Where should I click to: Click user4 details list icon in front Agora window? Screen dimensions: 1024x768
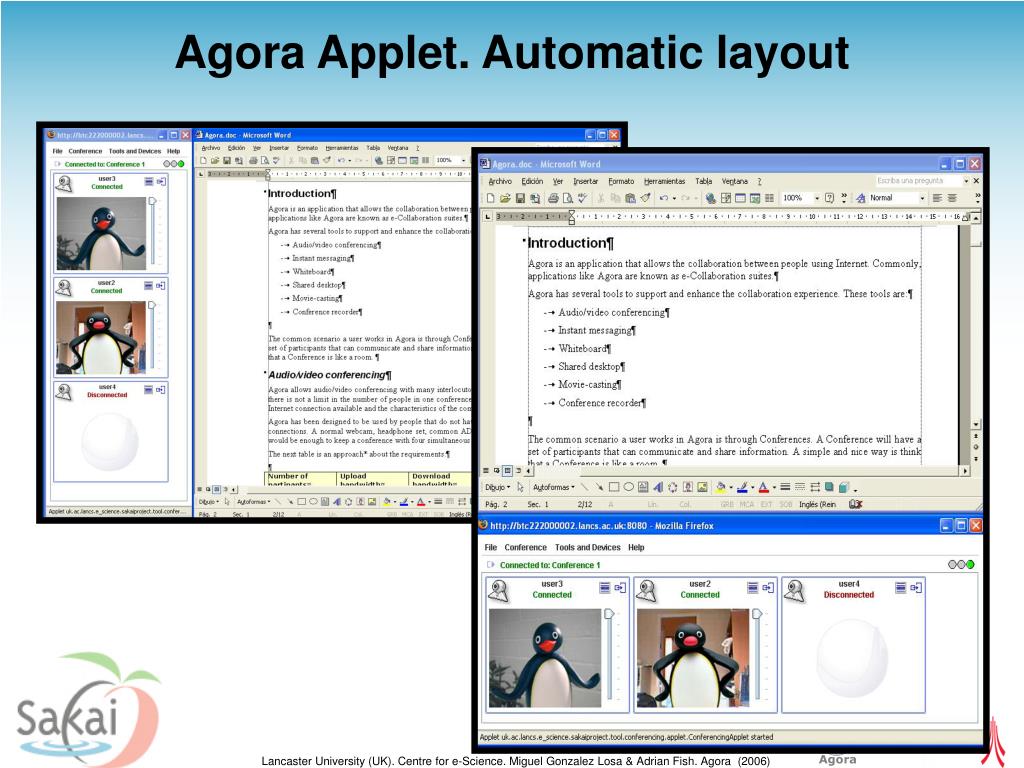pos(901,588)
